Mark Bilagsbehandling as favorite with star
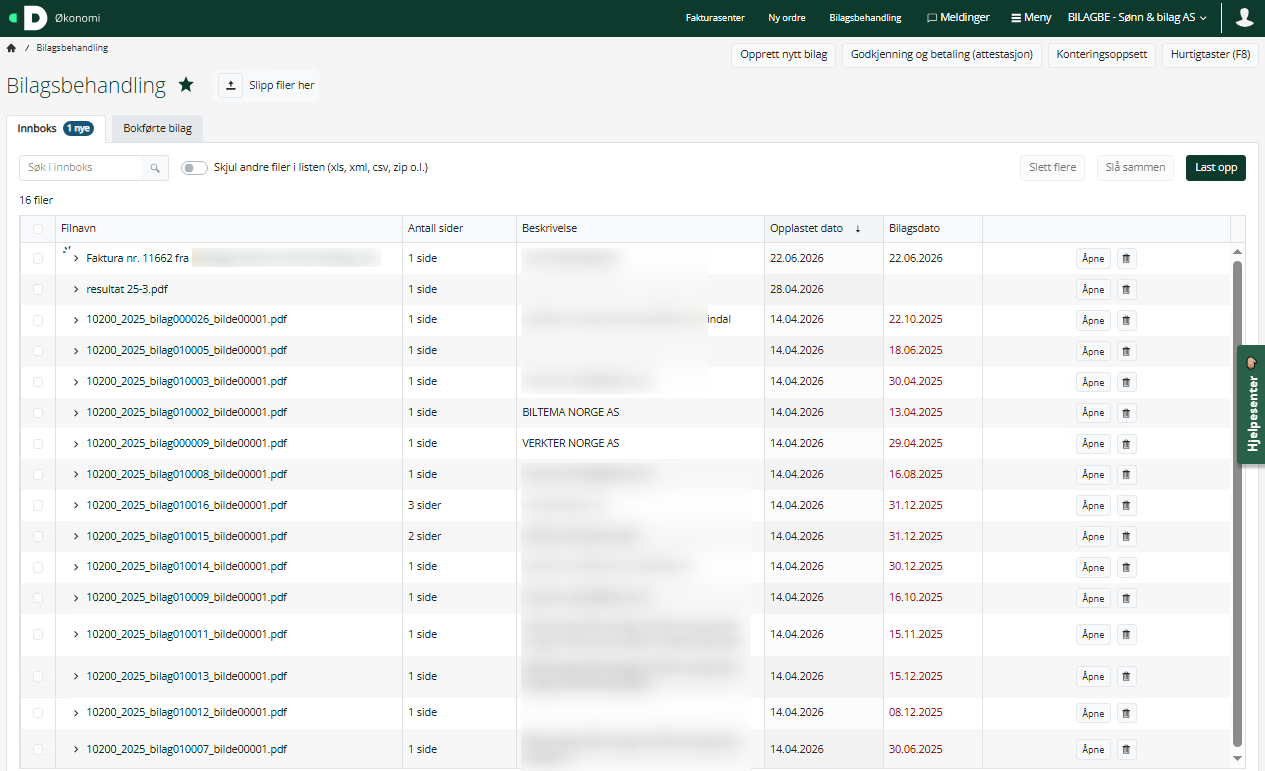The image size is (1265, 771). (x=186, y=85)
